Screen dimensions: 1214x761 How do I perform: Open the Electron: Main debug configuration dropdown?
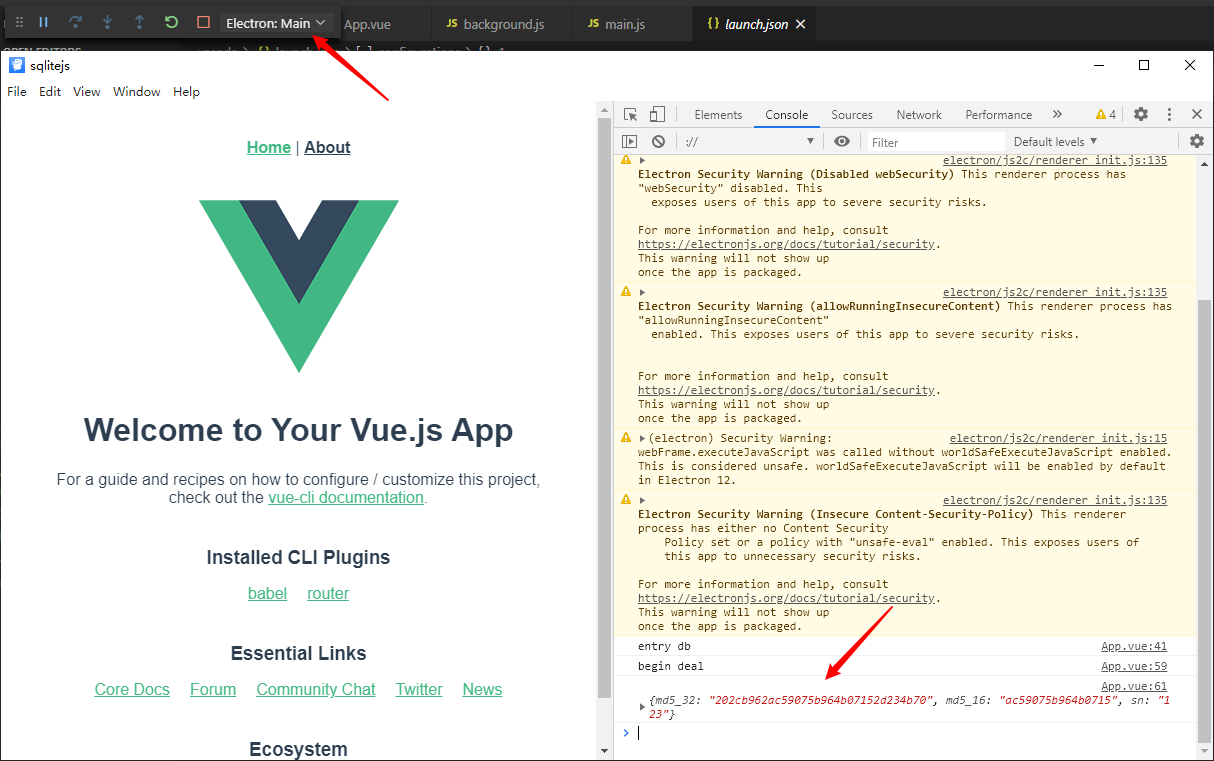tap(276, 22)
